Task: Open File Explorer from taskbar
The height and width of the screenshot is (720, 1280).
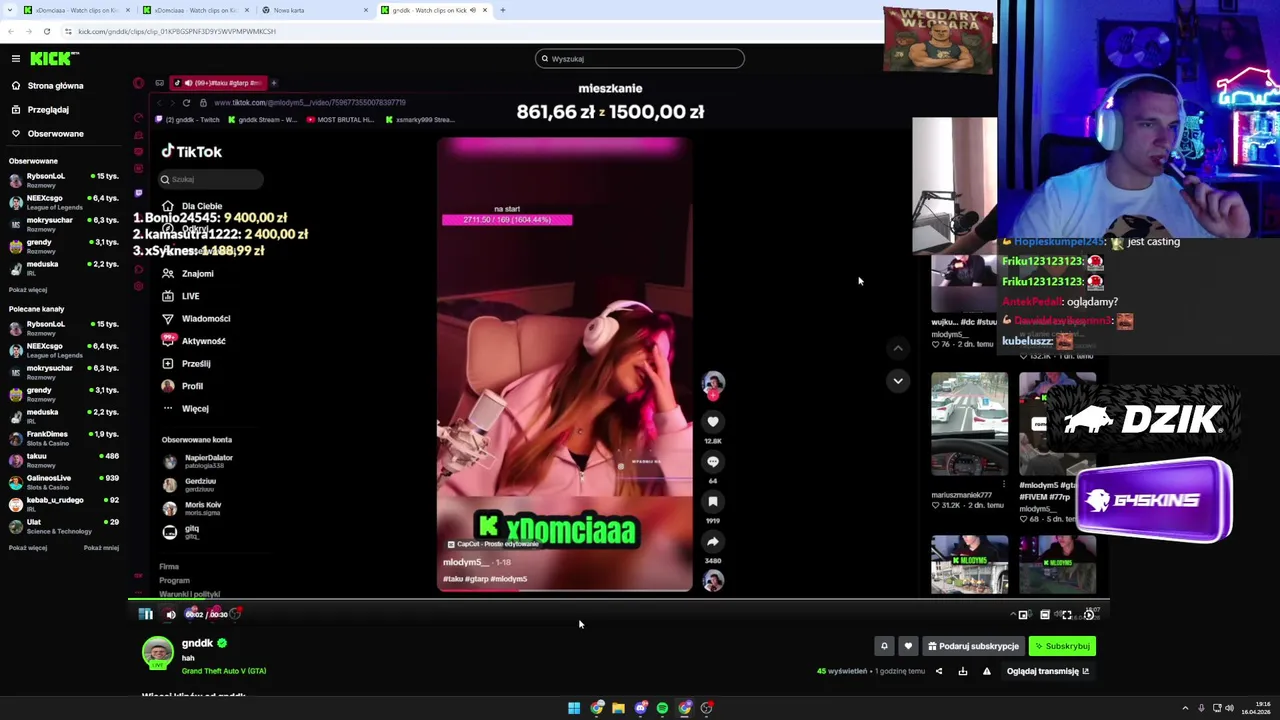Action: click(619, 708)
